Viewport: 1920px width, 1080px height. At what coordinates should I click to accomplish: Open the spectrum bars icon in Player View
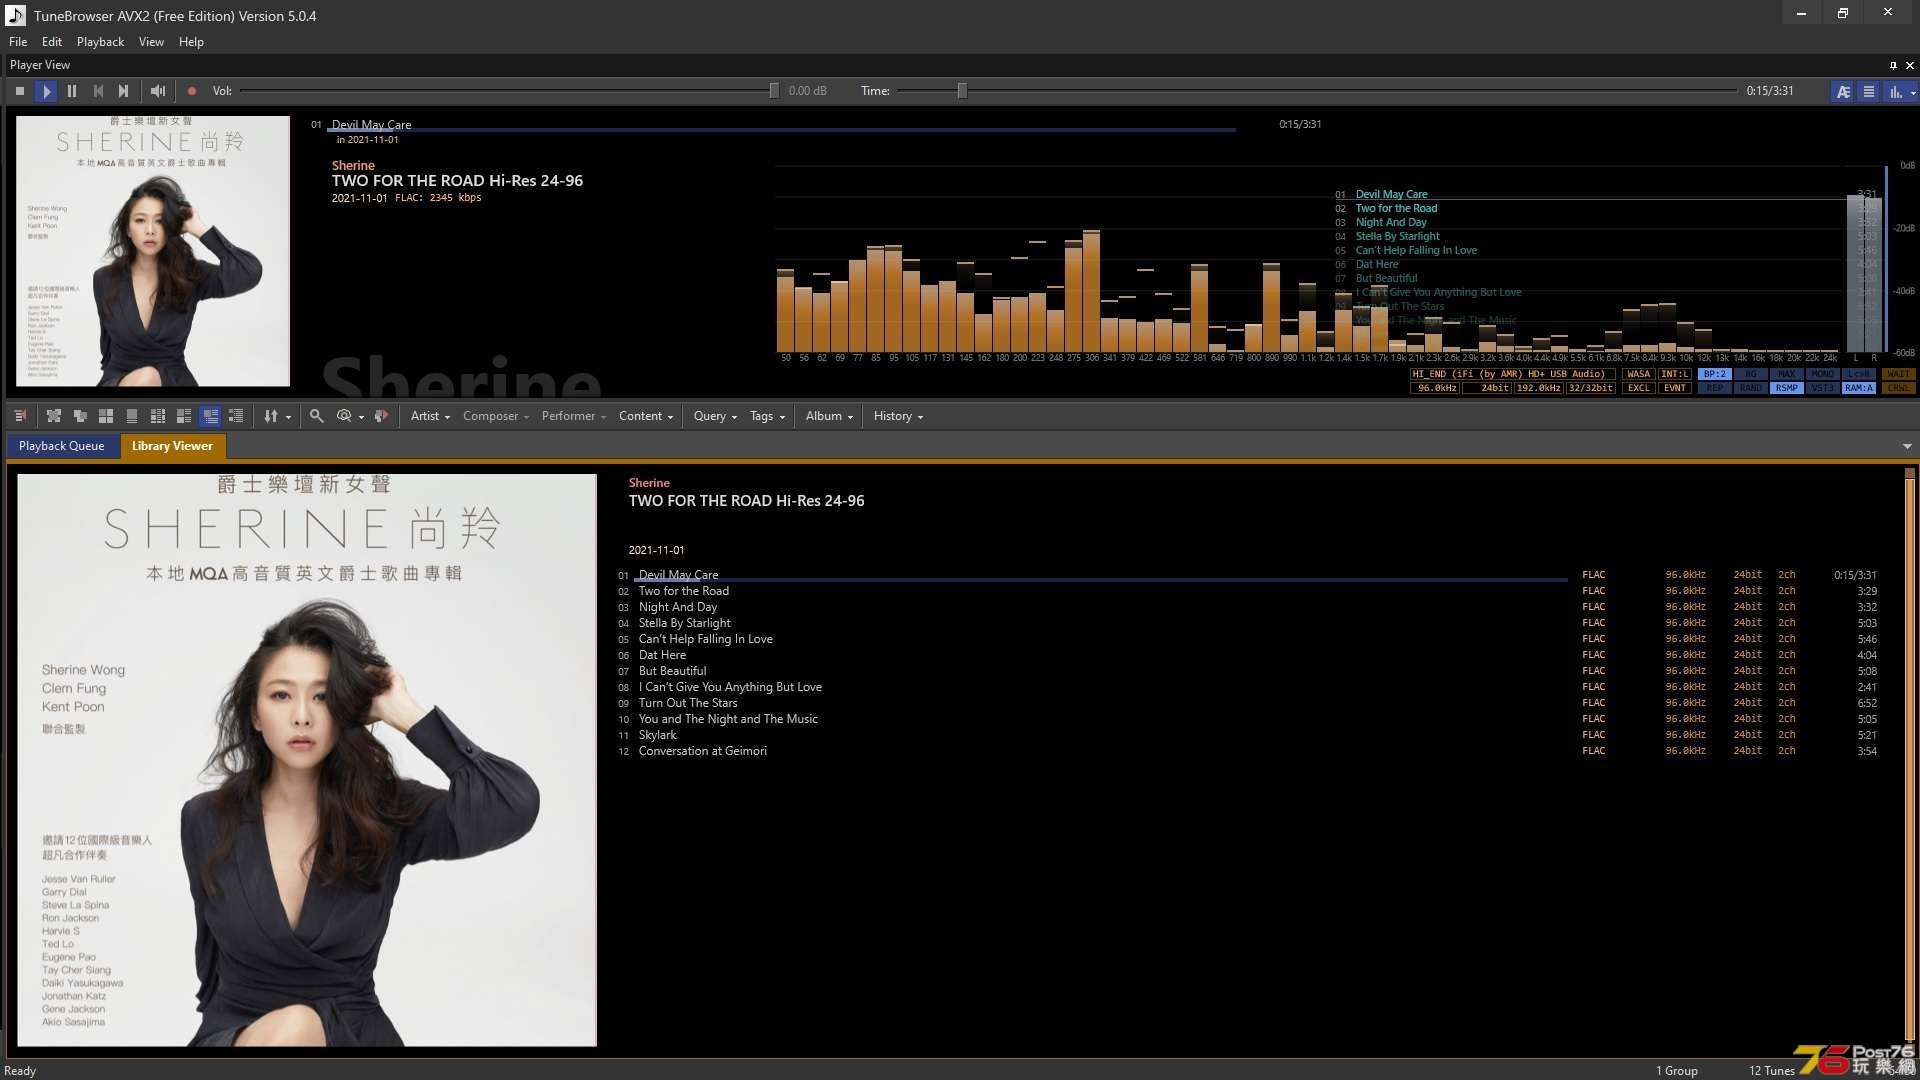coord(1895,91)
